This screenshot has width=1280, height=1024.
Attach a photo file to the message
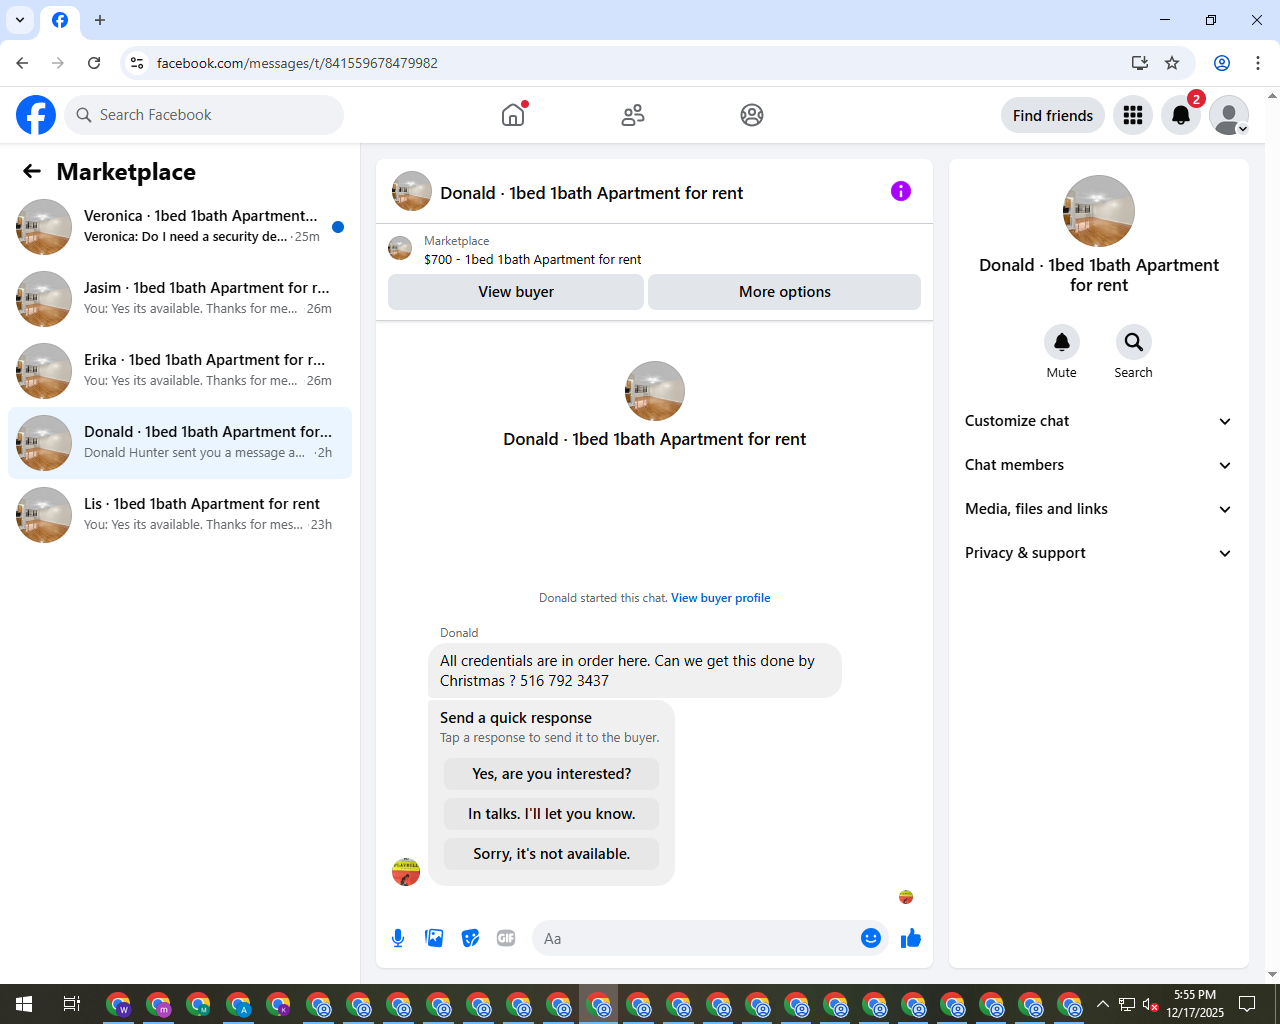coord(434,938)
